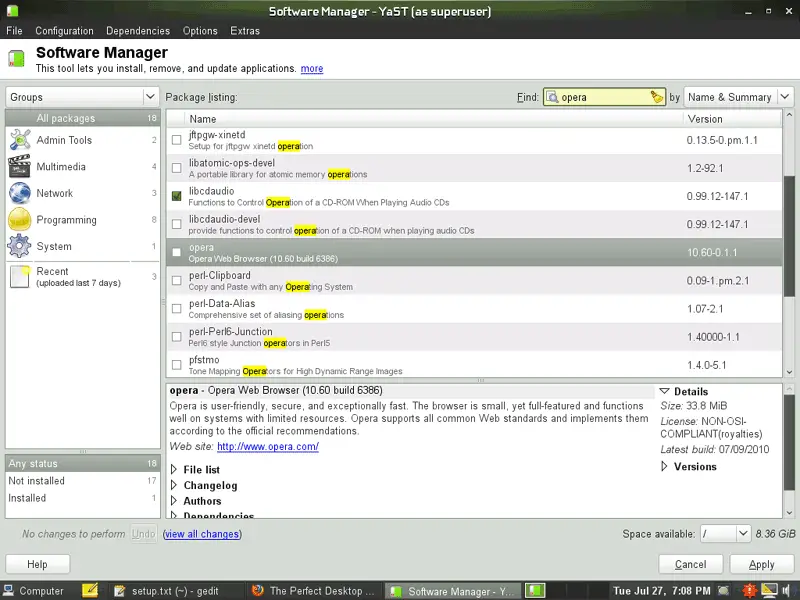Open the Extras menu
Screen dimensions: 800x600
(245, 31)
